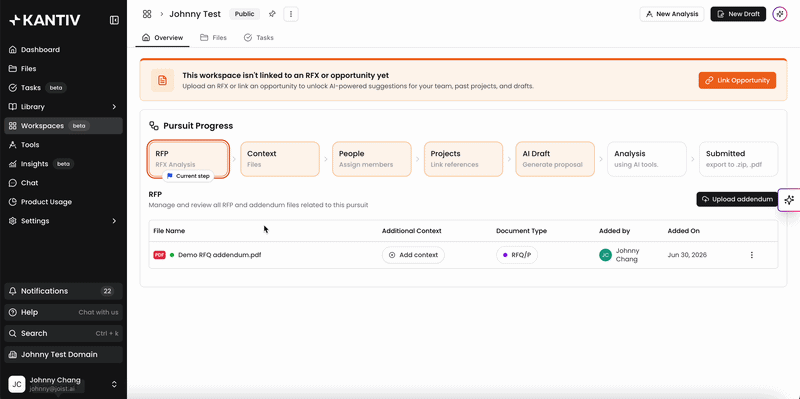Image resolution: width=800 pixels, height=399 pixels.
Task: Open row options for Demo RFQ addendum.pdf
Action: click(752, 255)
